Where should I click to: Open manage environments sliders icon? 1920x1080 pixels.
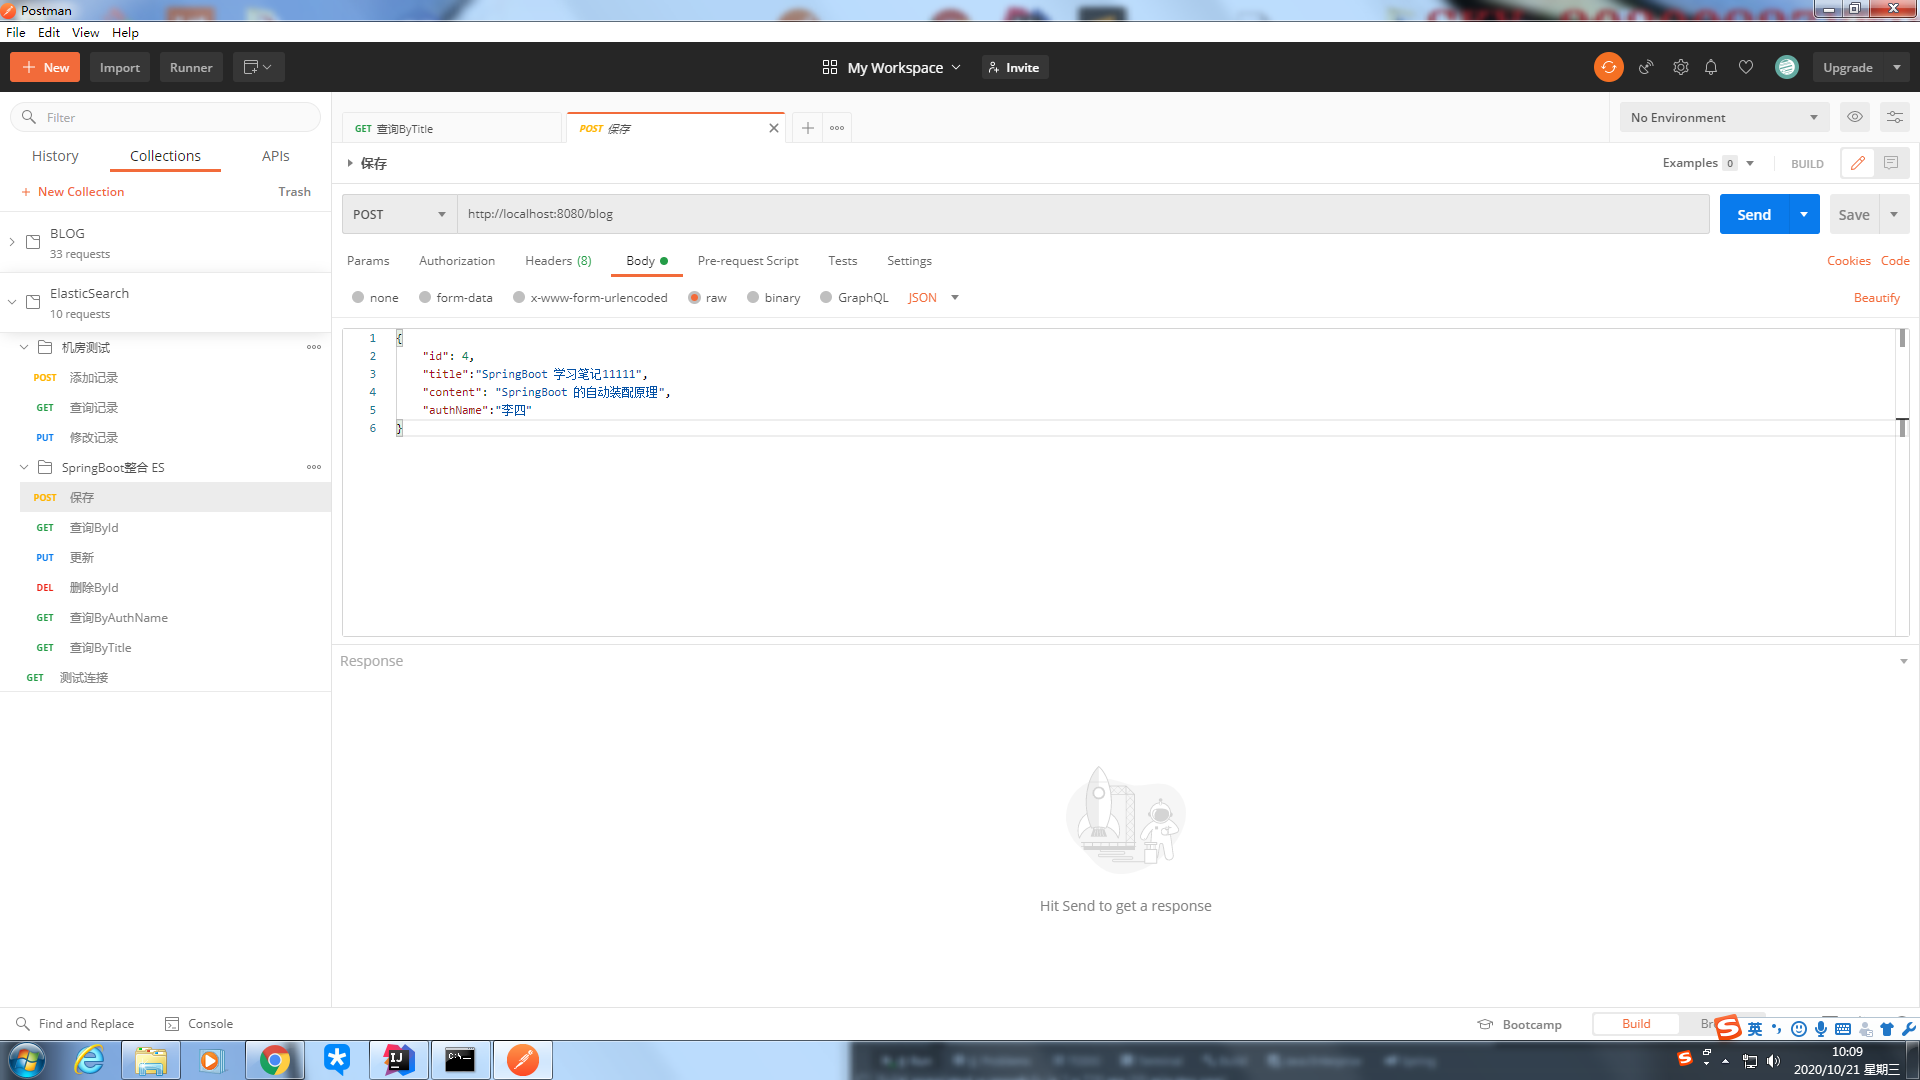click(1894, 117)
